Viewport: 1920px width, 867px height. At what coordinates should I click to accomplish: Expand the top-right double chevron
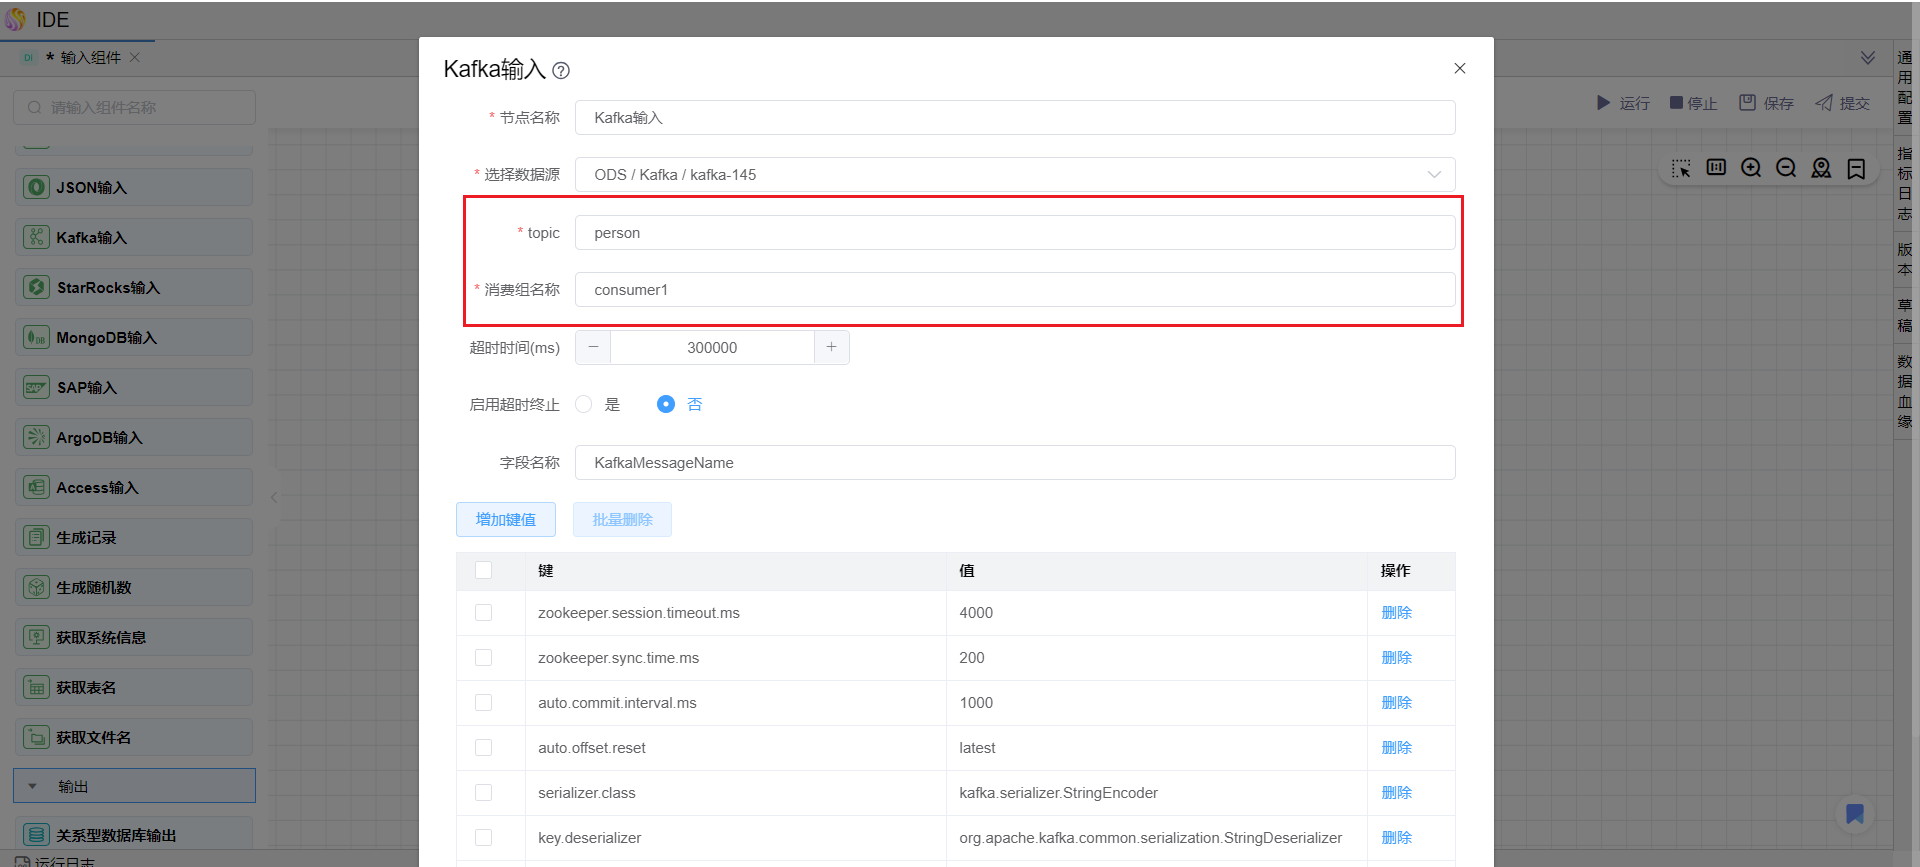1867,58
